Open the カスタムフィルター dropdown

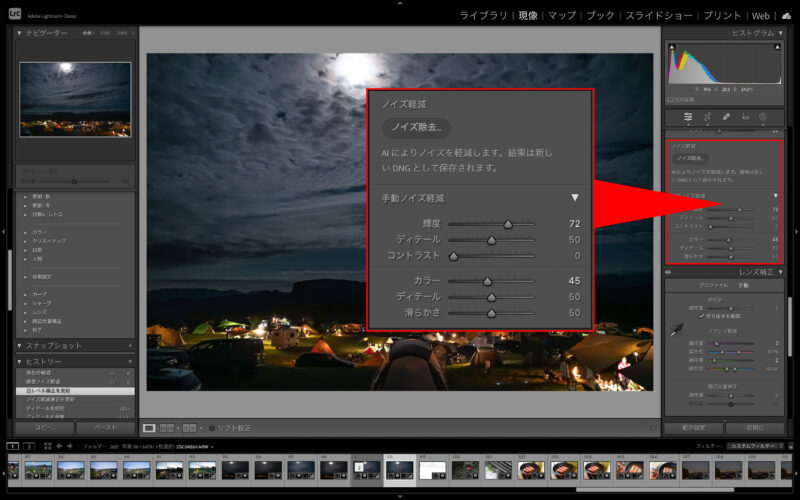point(756,445)
